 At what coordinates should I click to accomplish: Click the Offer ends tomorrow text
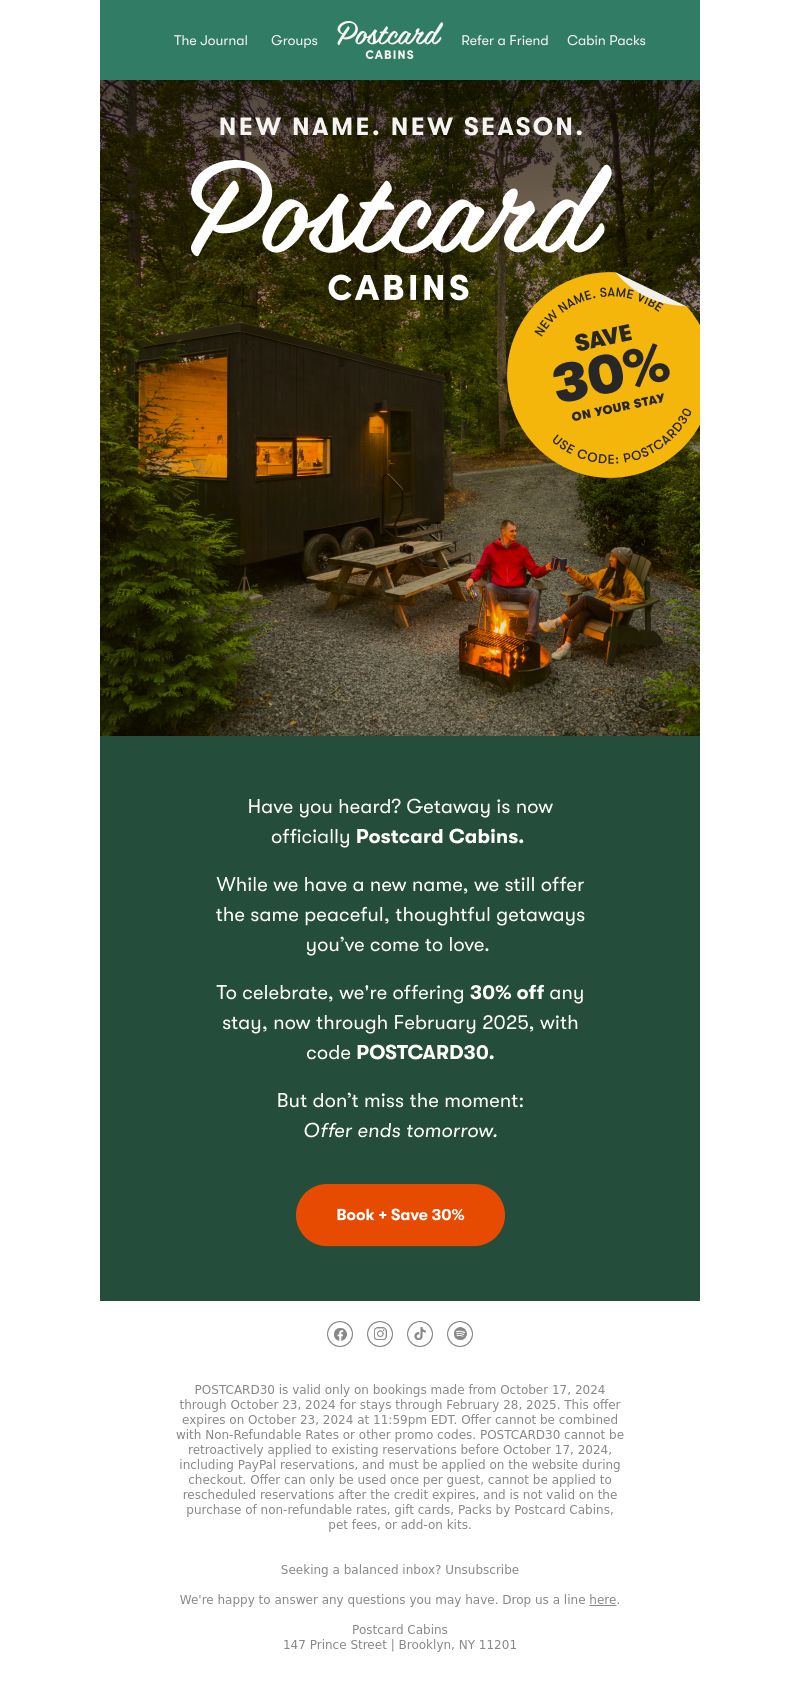click(x=400, y=1131)
